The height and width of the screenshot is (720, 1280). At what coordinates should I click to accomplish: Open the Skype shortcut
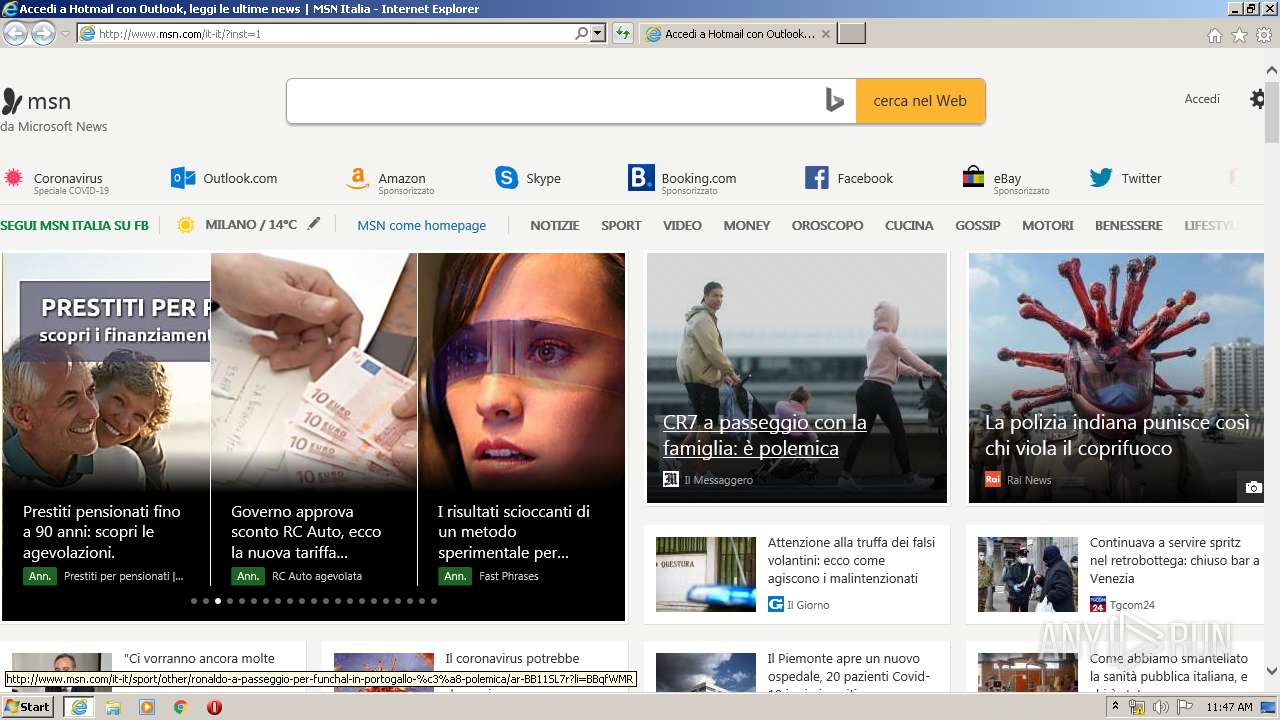coord(528,178)
